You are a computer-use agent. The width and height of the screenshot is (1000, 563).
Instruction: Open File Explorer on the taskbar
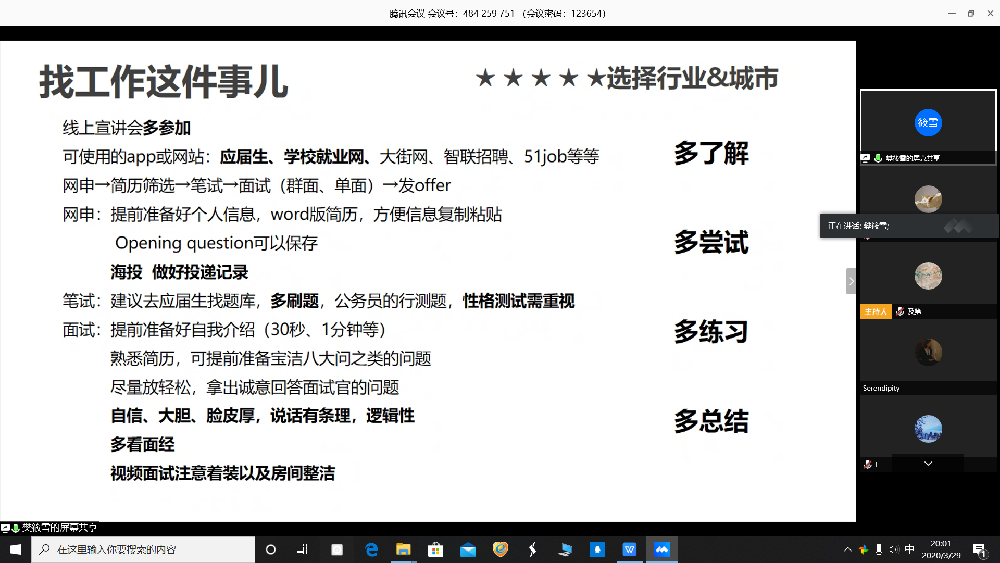(x=403, y=549)
